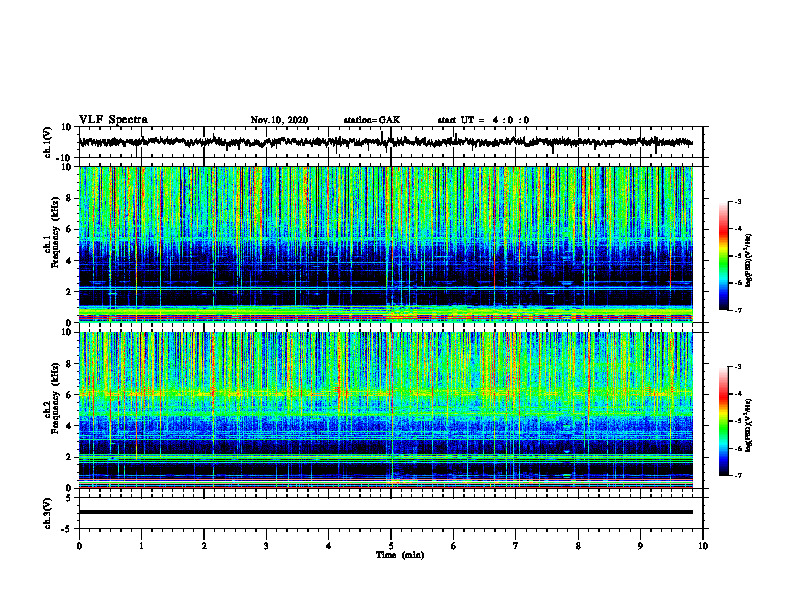Click the ch.2 color bar legend label

click(x=749, y=425)
